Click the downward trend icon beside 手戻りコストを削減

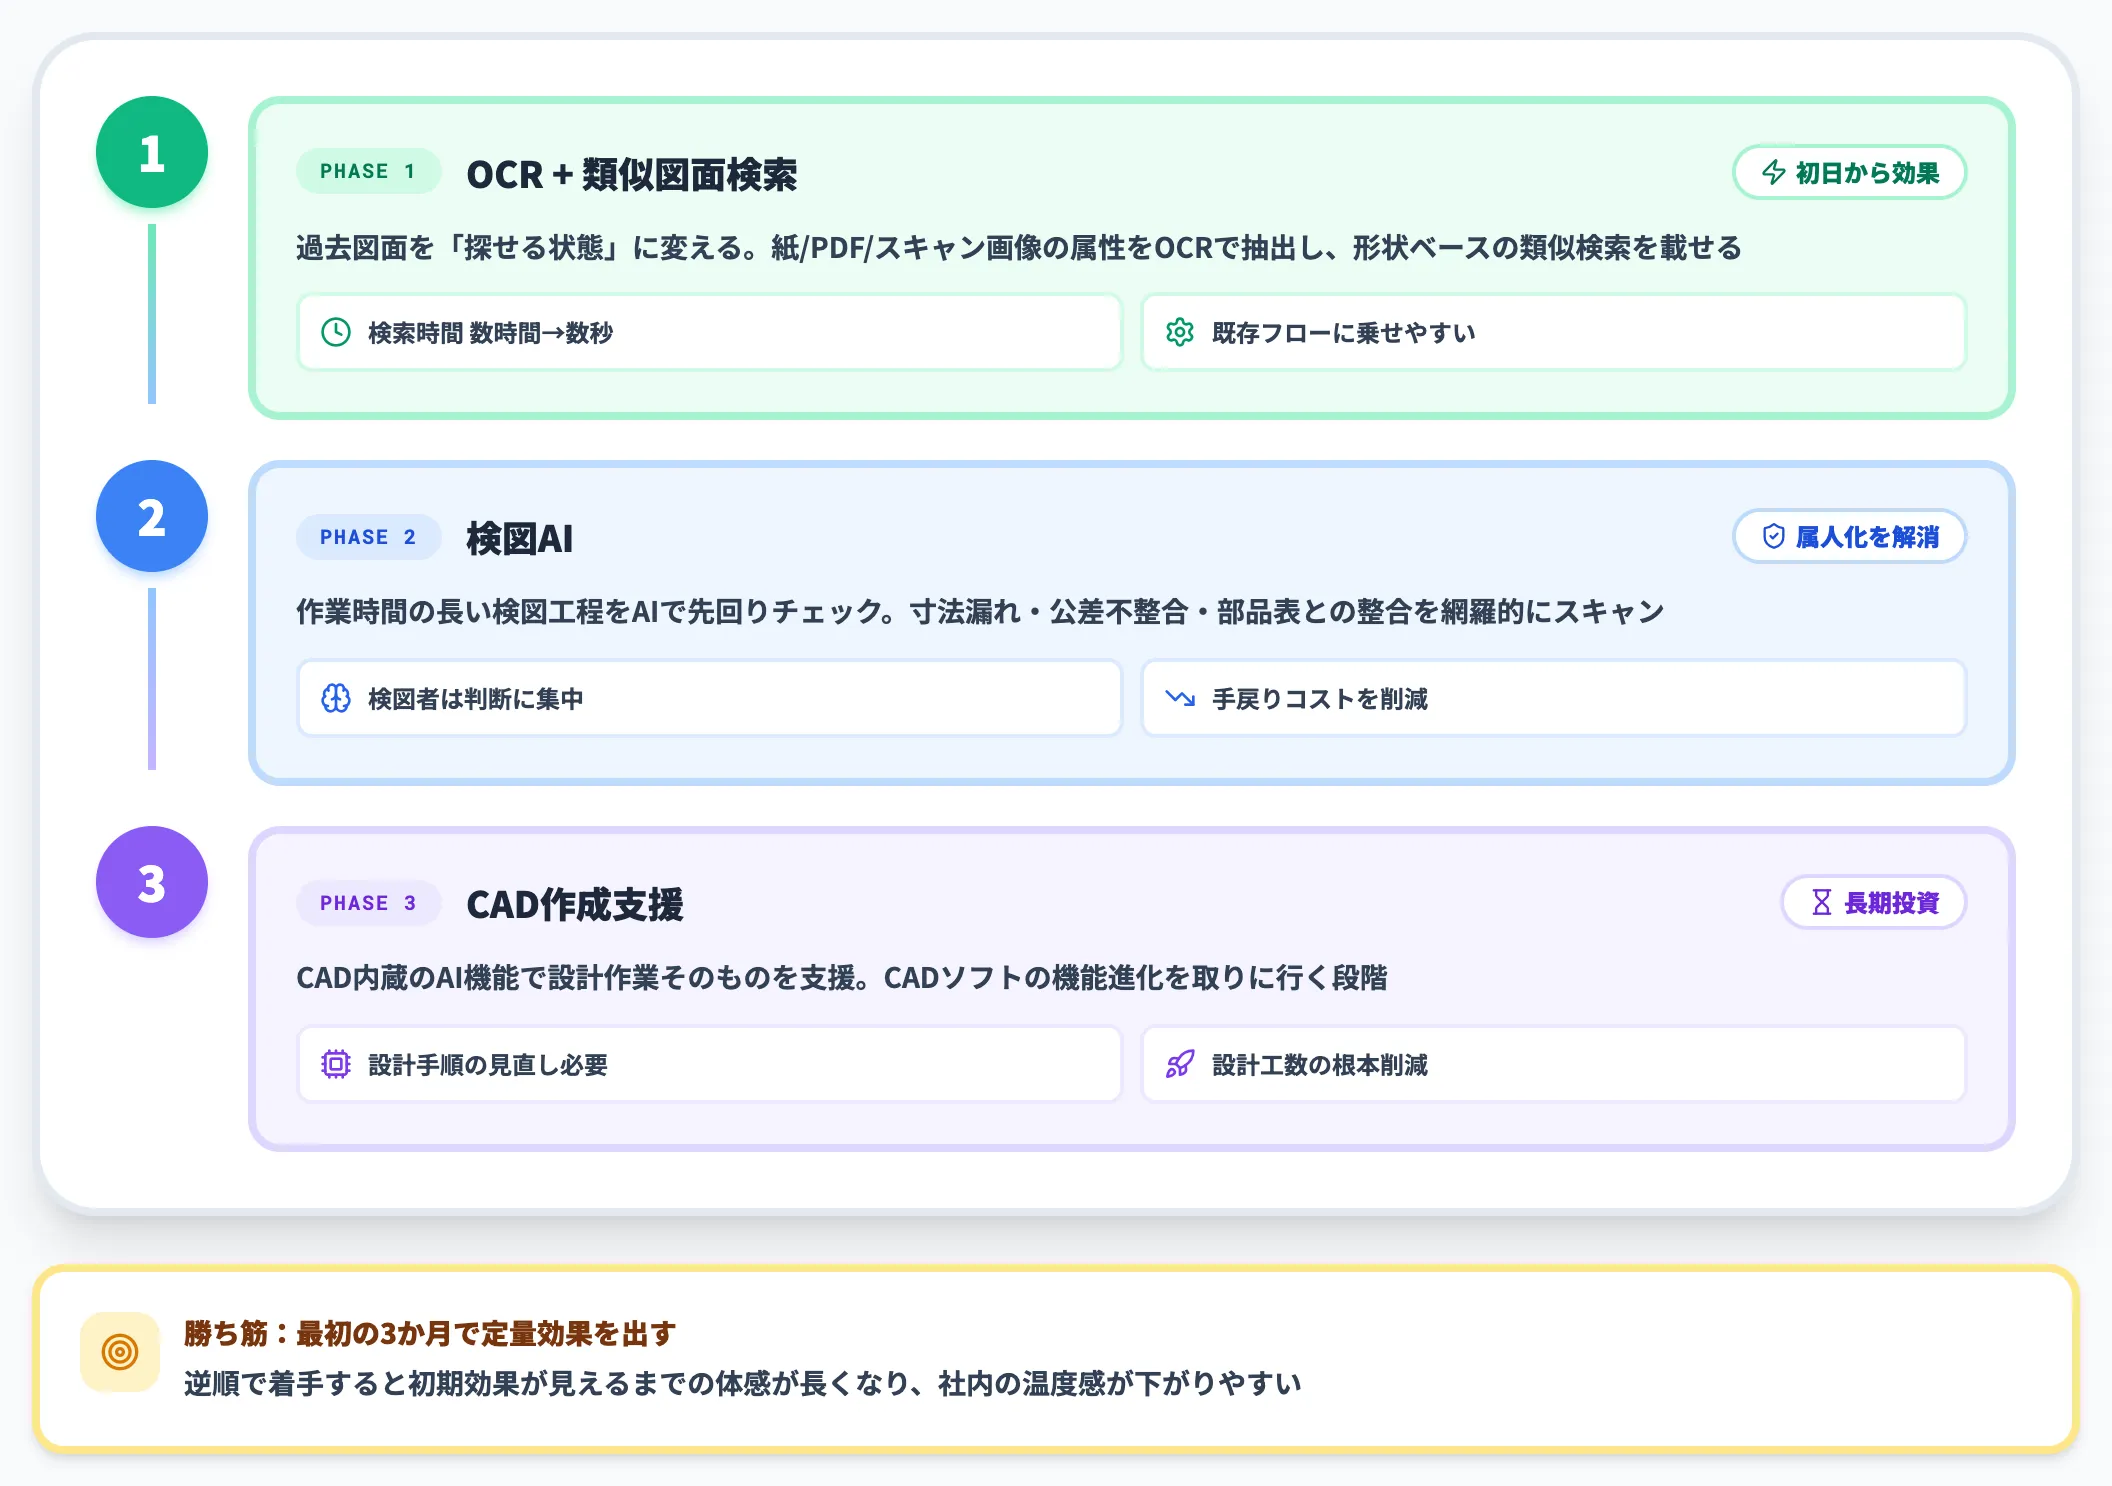(1180, 698)
